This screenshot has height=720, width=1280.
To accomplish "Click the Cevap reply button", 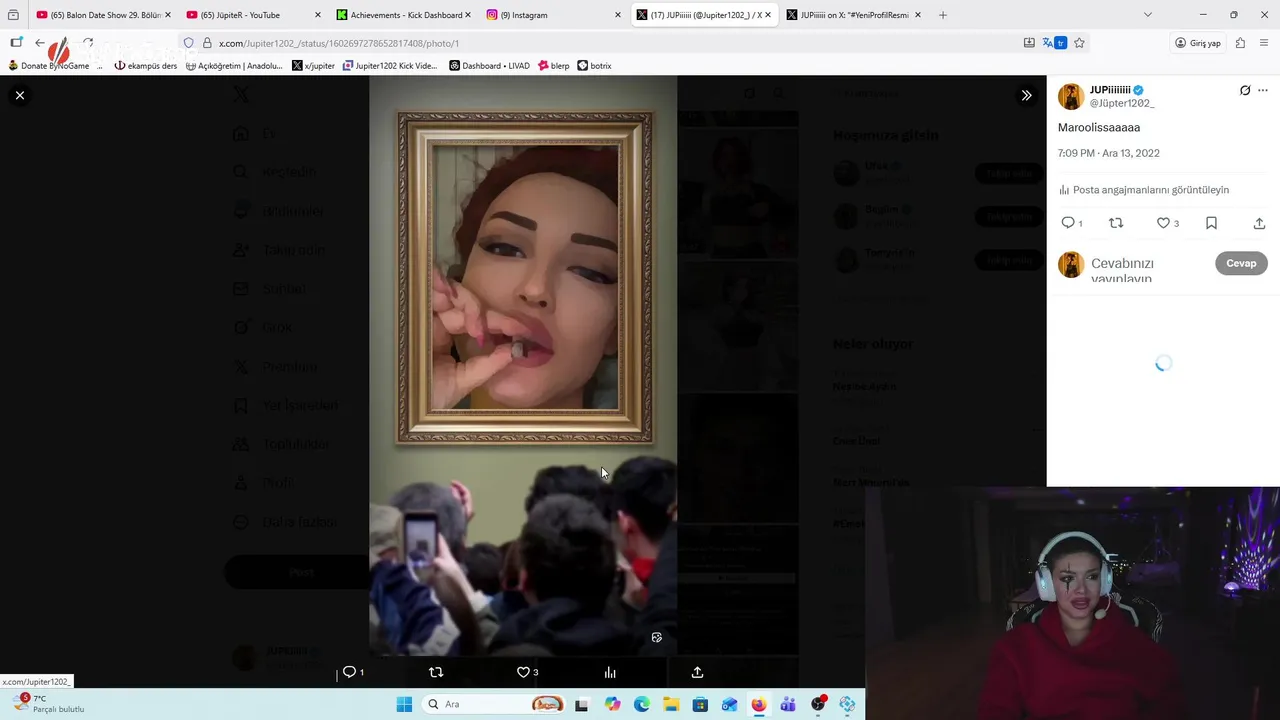I will point(1241,263).
